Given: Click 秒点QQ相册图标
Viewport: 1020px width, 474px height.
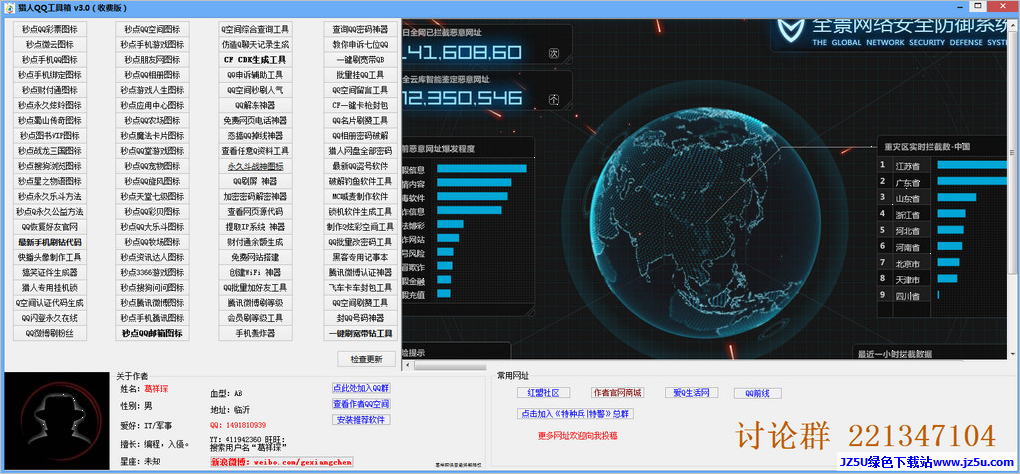Looking at the screenshot, I should [152, 75].
